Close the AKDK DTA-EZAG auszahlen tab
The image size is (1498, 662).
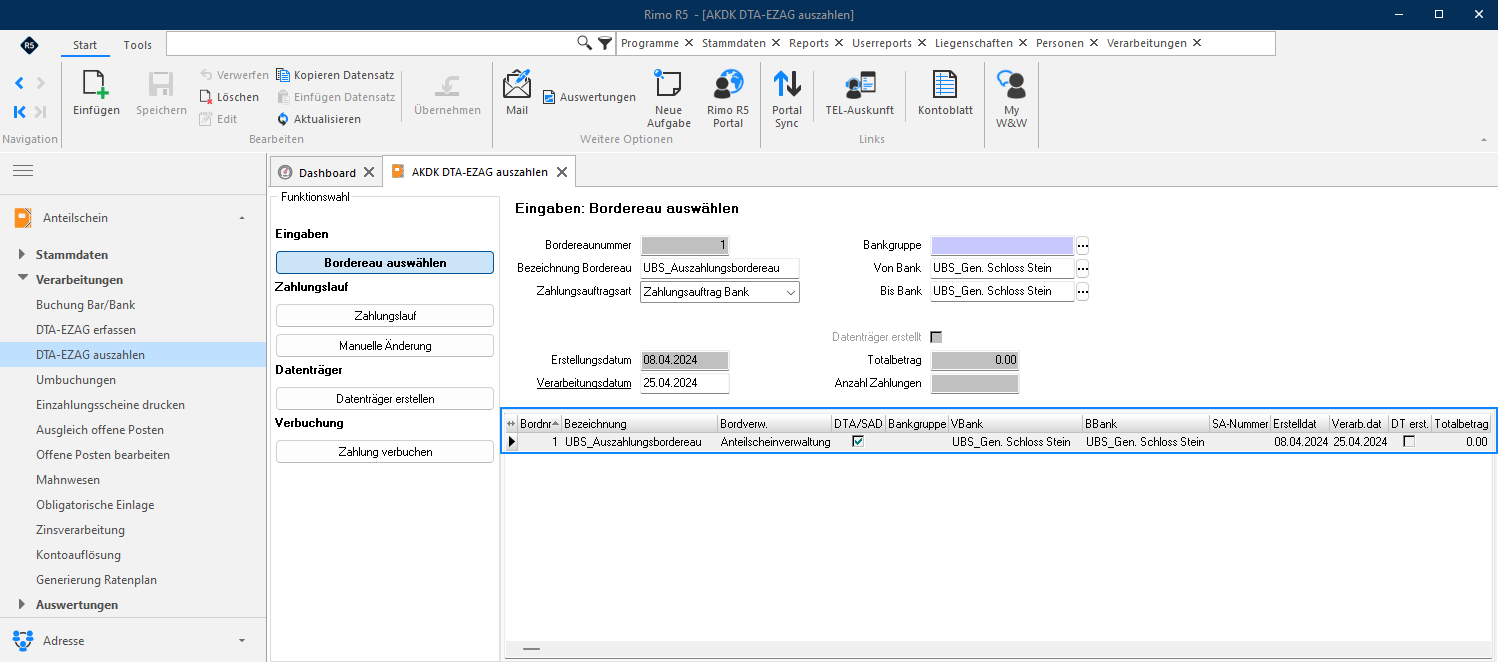pos(562,172)
